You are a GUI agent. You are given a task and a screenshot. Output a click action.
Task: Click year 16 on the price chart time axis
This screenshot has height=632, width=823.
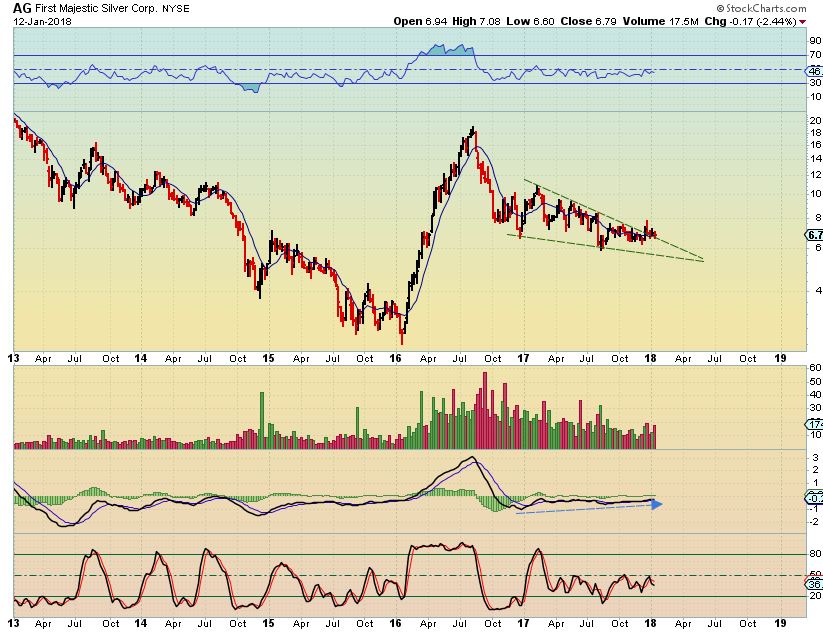(x=395, y=359)
